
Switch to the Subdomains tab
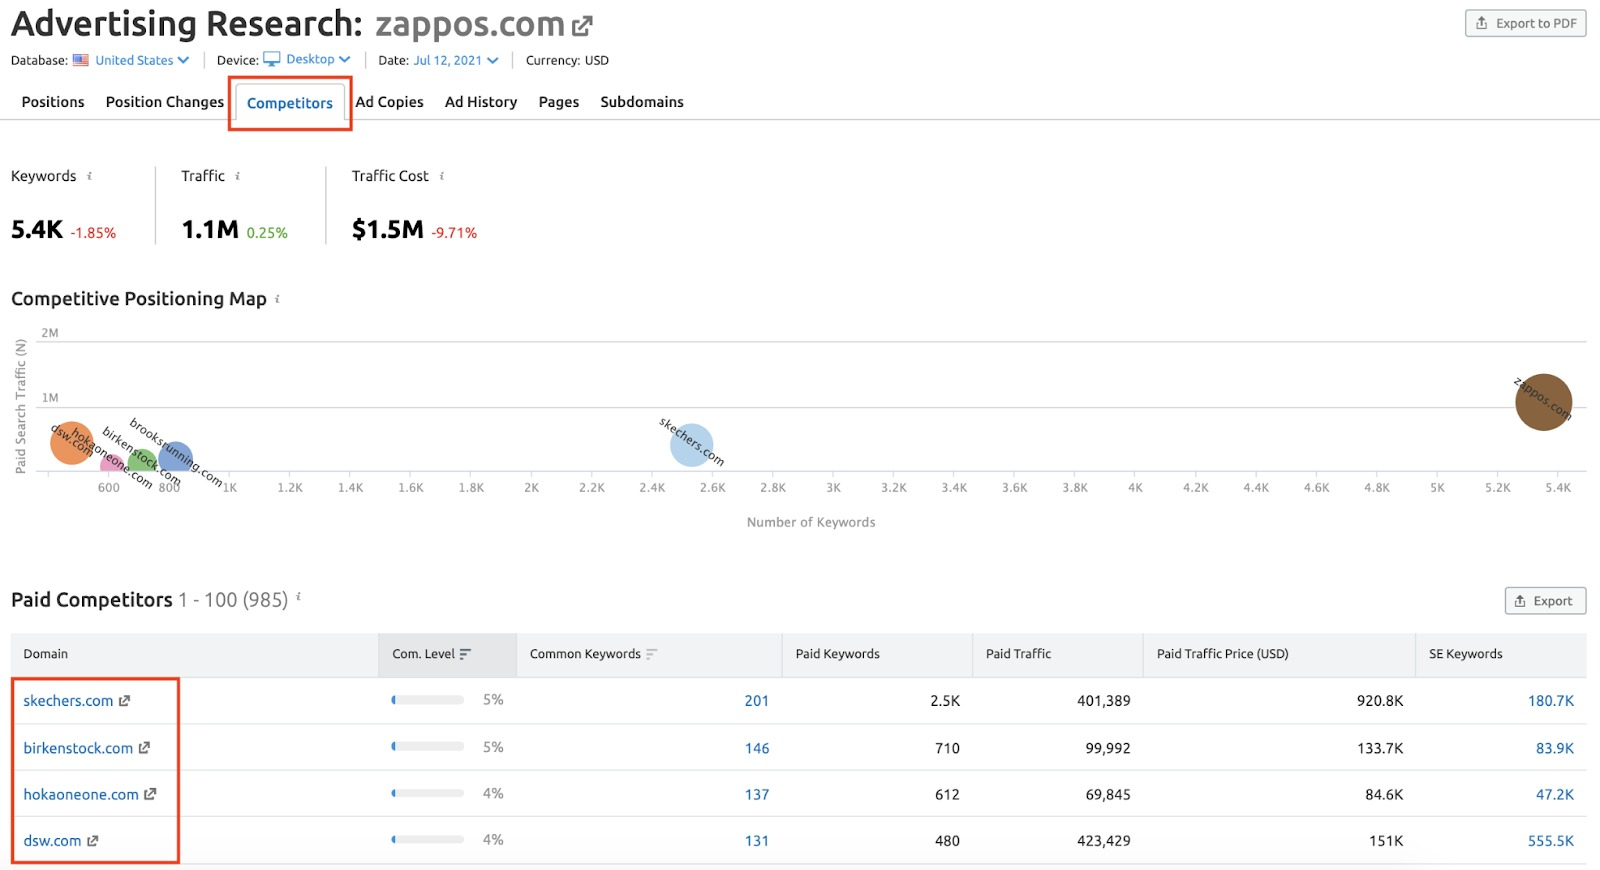642,102
